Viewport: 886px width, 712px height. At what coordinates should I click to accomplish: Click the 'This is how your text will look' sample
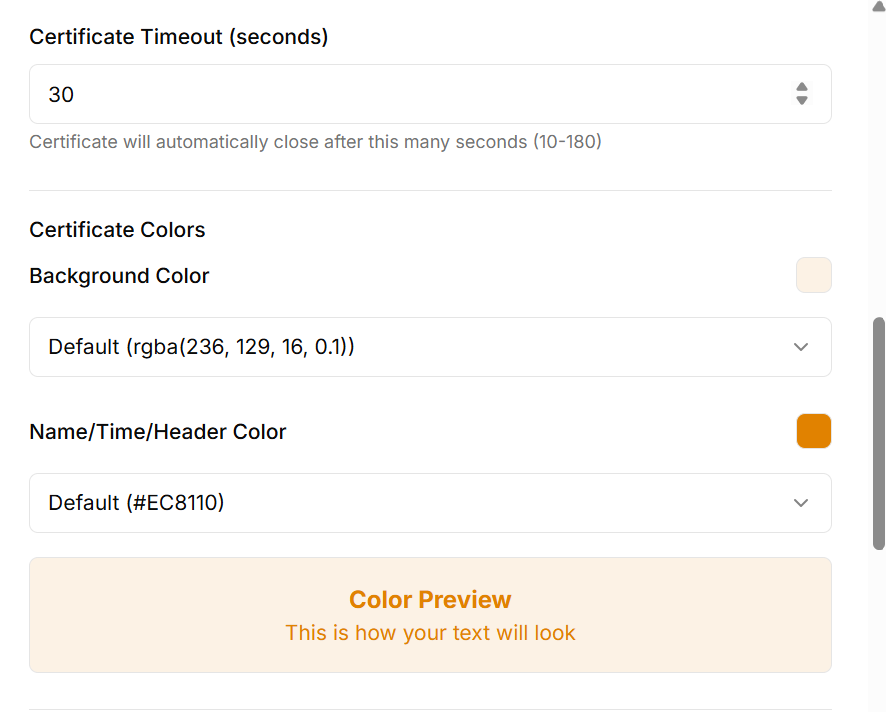click(430, 633)
